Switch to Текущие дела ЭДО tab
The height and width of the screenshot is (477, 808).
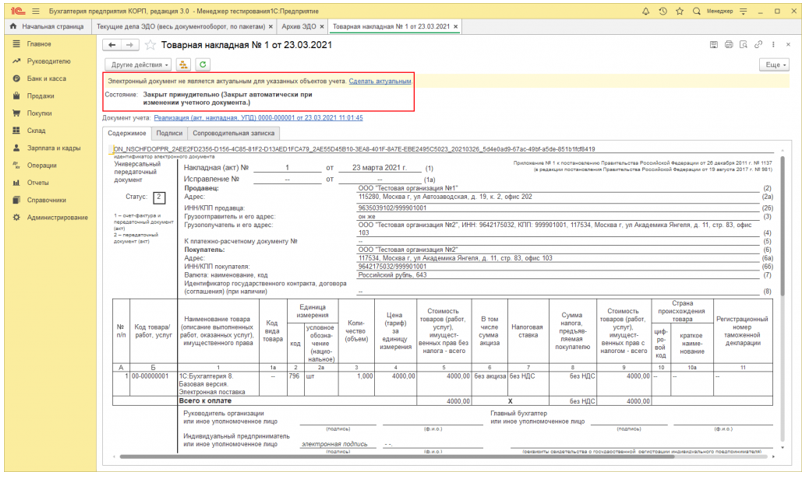click(x=181, y=26)
